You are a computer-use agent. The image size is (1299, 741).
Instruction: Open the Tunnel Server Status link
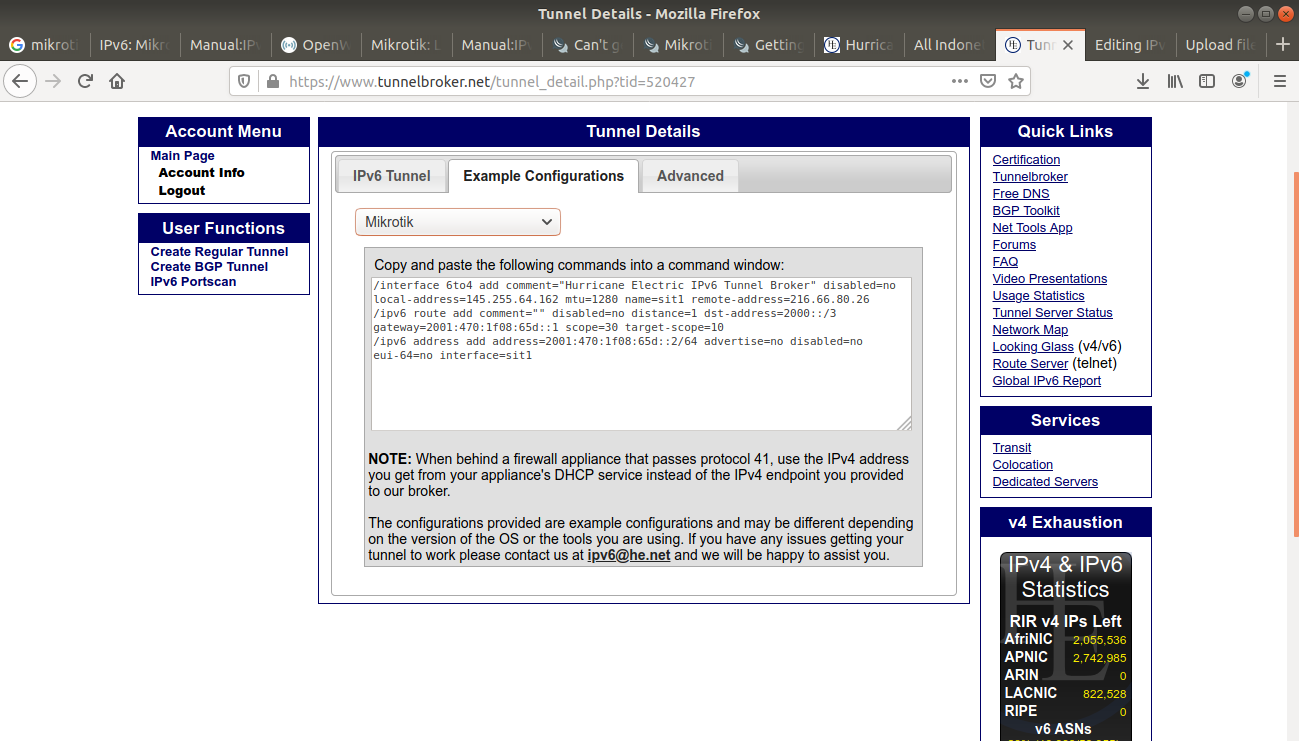click(1052, 313)
